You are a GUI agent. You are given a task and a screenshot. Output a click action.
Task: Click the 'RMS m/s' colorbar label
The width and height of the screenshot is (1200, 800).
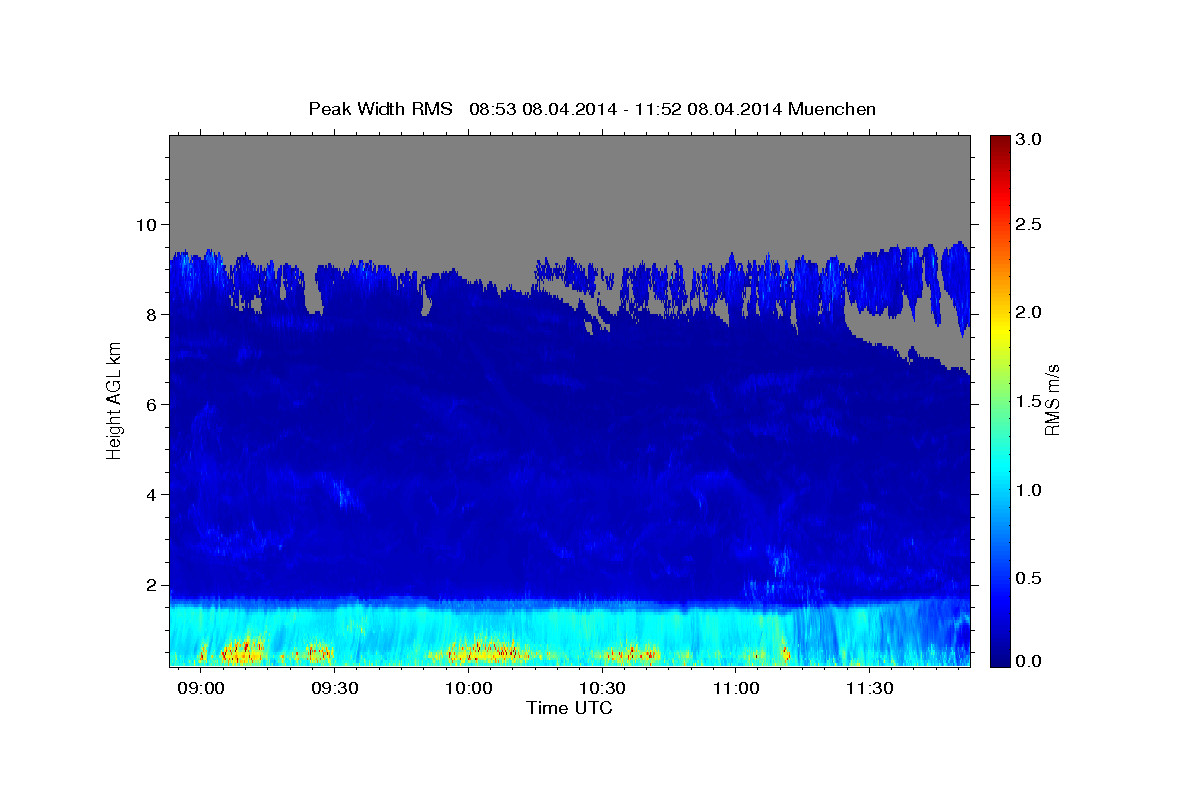1051,400
